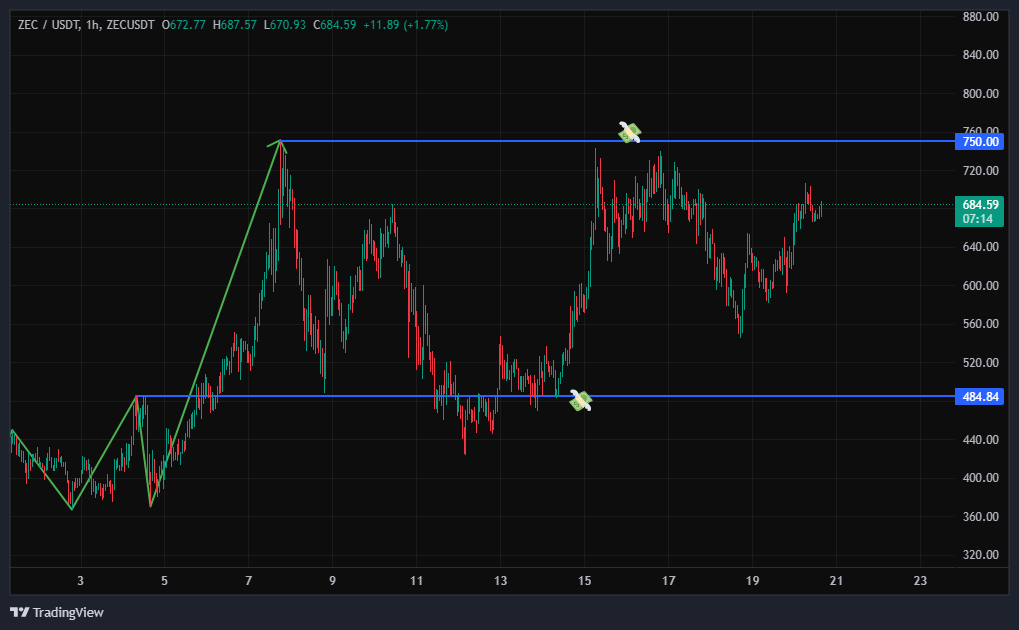This screenshot has height=630, width=1019.
Task: Select the 484.84 blue price label
Action: tap(980, 397)
